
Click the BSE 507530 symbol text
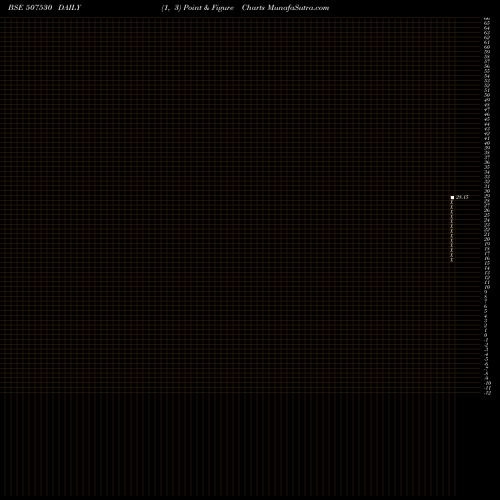pyautogui.click(x=30, y=8)
